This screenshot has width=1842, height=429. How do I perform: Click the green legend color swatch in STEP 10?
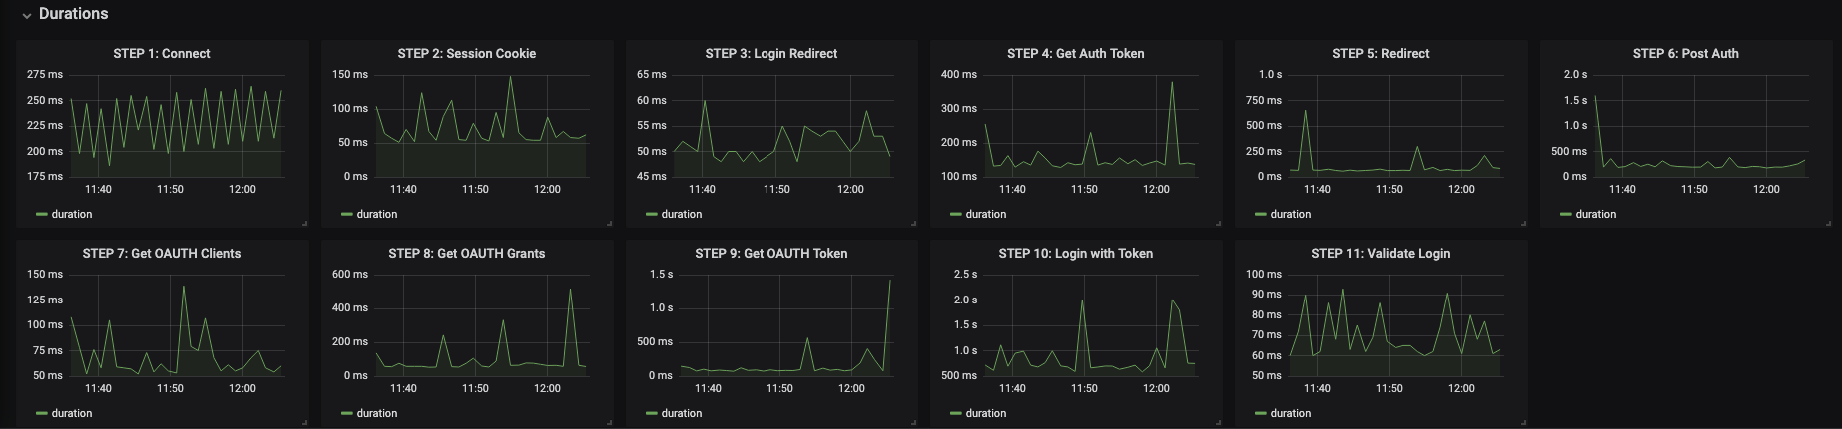tap(956, 413)
